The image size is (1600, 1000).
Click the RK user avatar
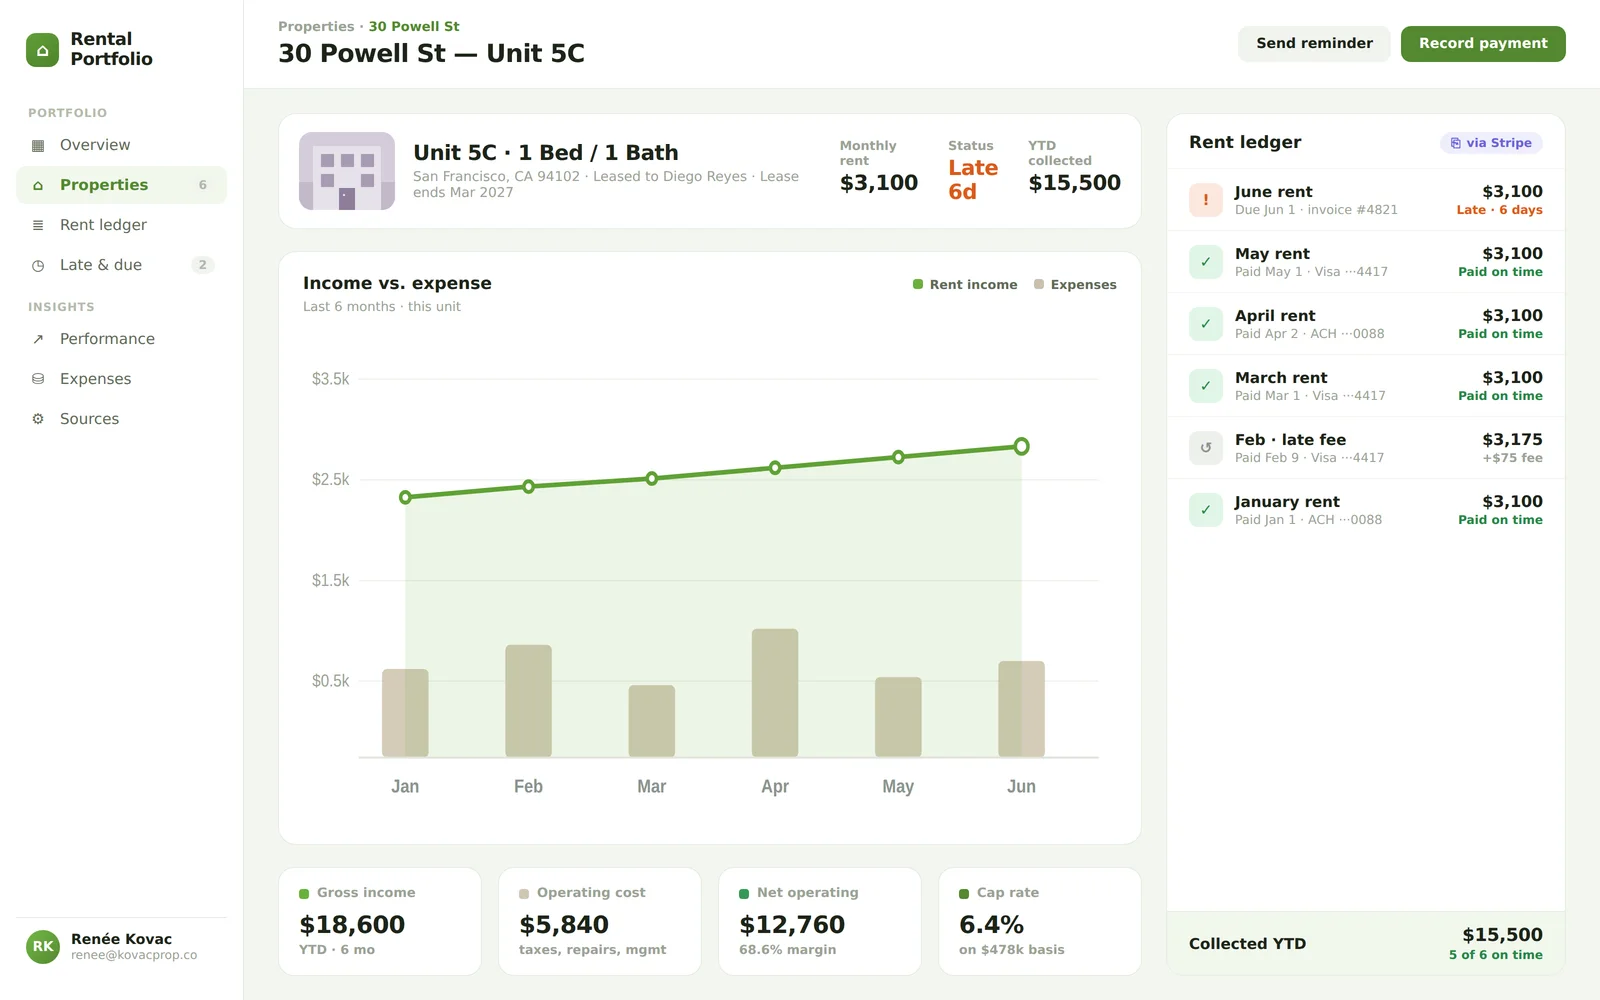click(x=43, y=946)
